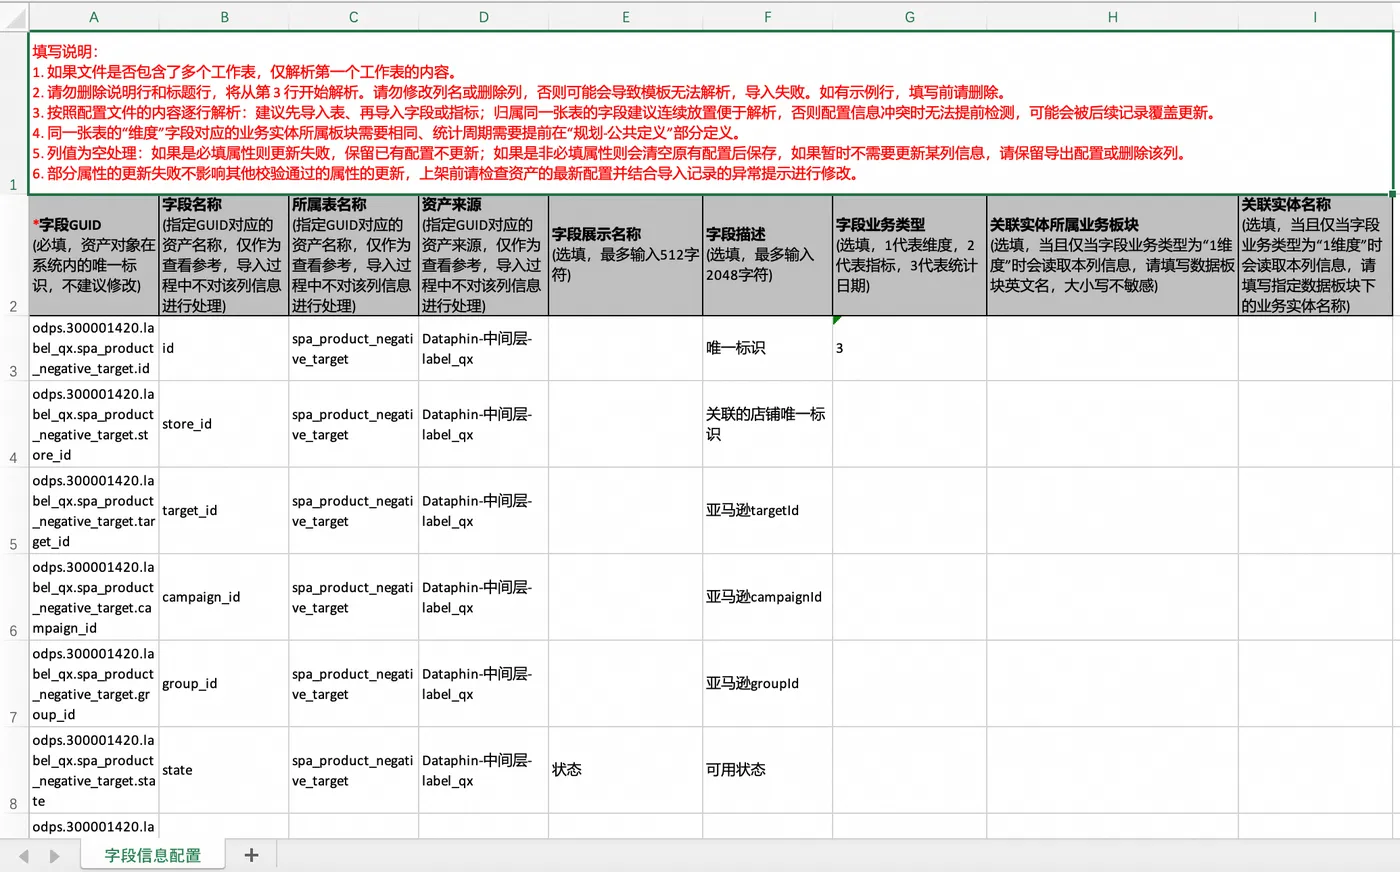Select the 关联实体名称 header cell
This screenshot has width=1400, height=872.
[1315, 256]
